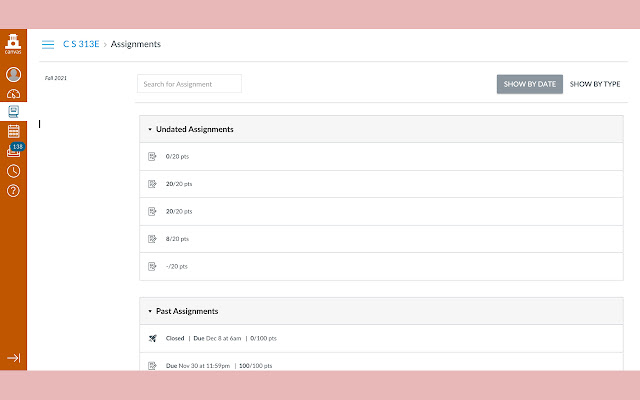This screenshot has width=640, height=400.
Task: Open the Courses book icon
Action: click(x=13, y=111)
